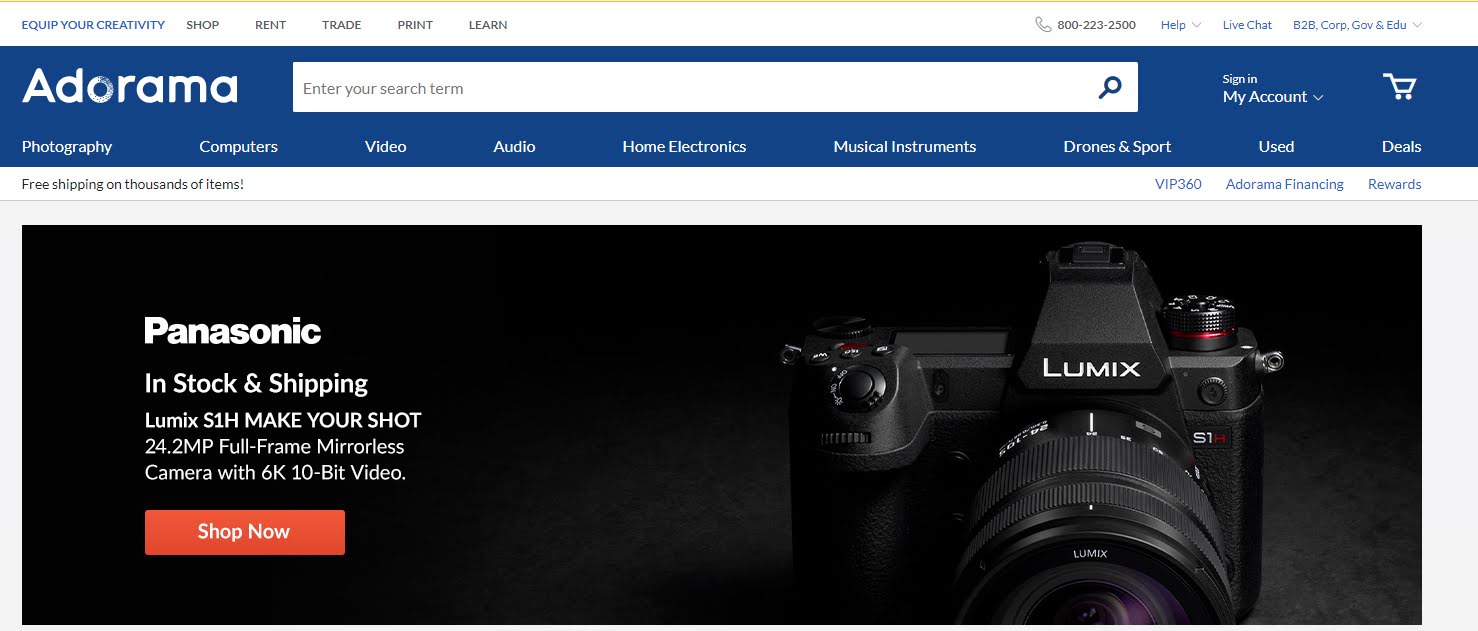Open Adorama Financing link
Viewport: 1478px width, 631px height.
(x=1285, y=184)
